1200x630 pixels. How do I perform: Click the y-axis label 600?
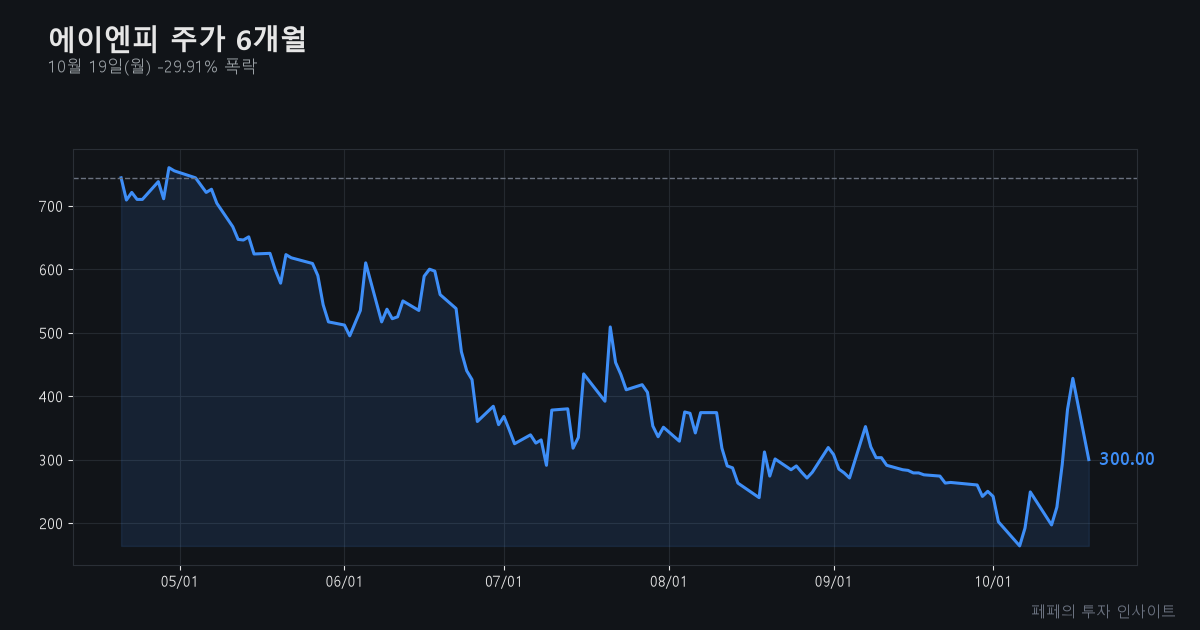coord(53,270)
